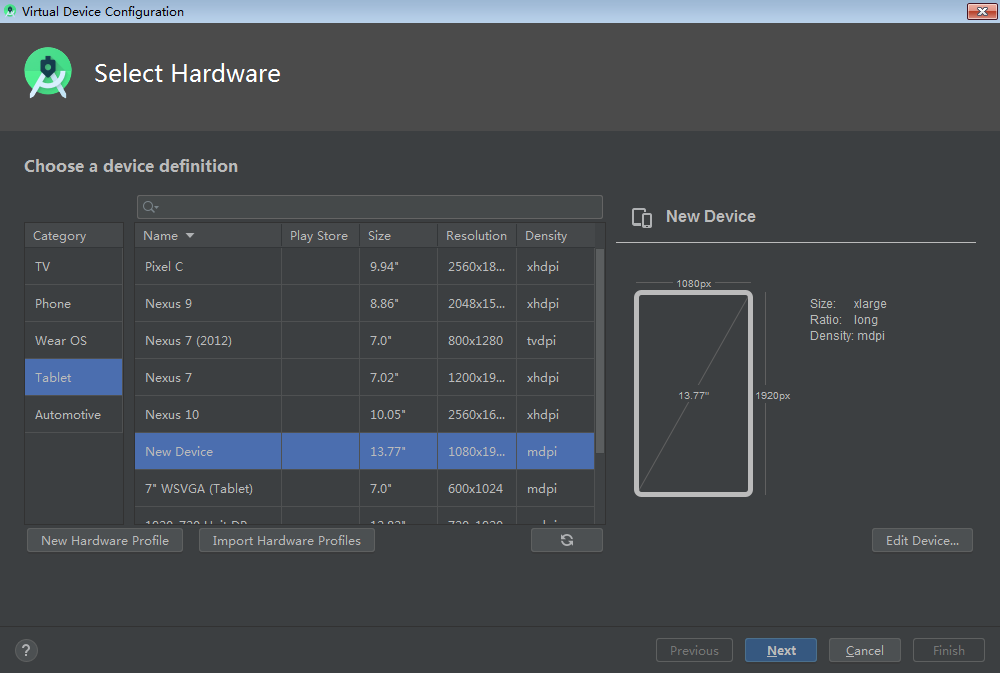Select the Nexus 9 device row

click(365, 304)
